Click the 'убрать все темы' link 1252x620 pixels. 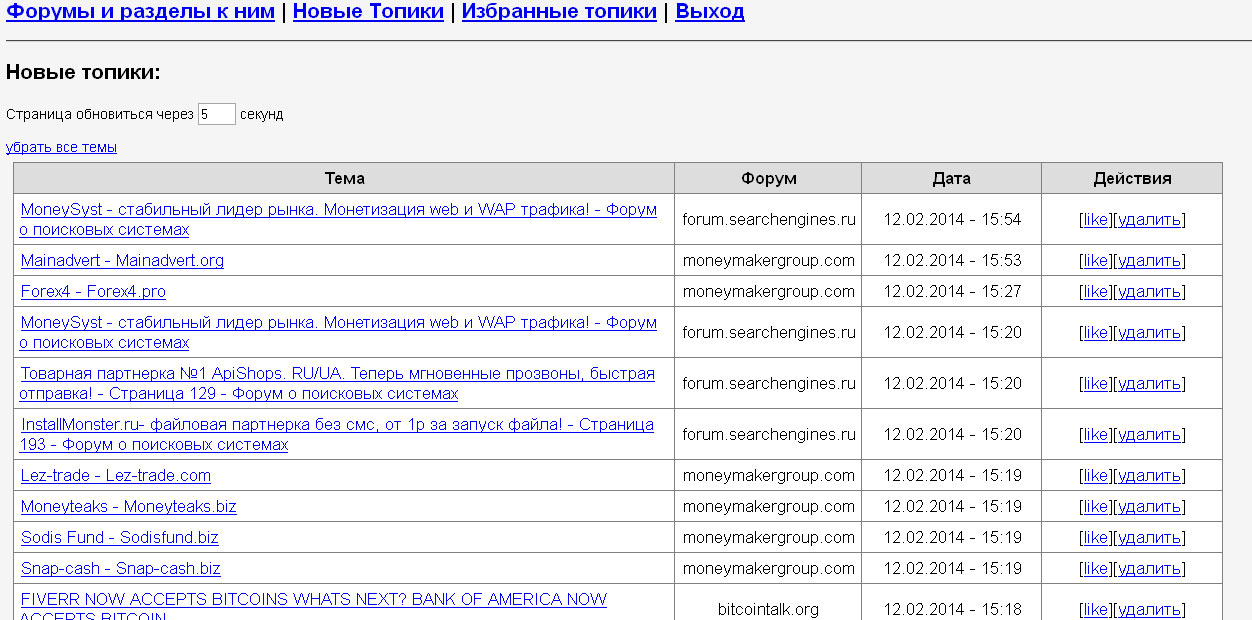click(61, 147)
